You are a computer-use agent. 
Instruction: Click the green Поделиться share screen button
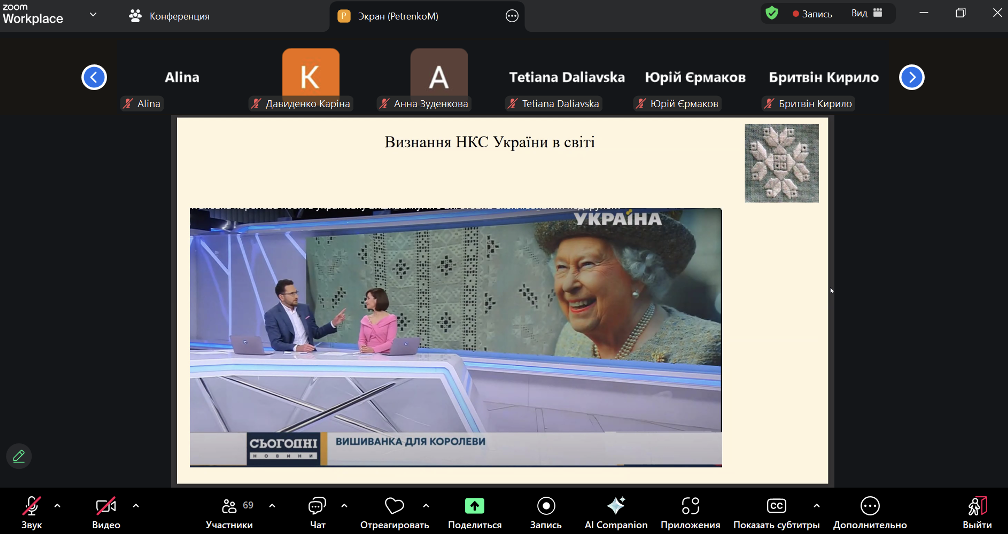pyautogui.click(x=475, y=507)
